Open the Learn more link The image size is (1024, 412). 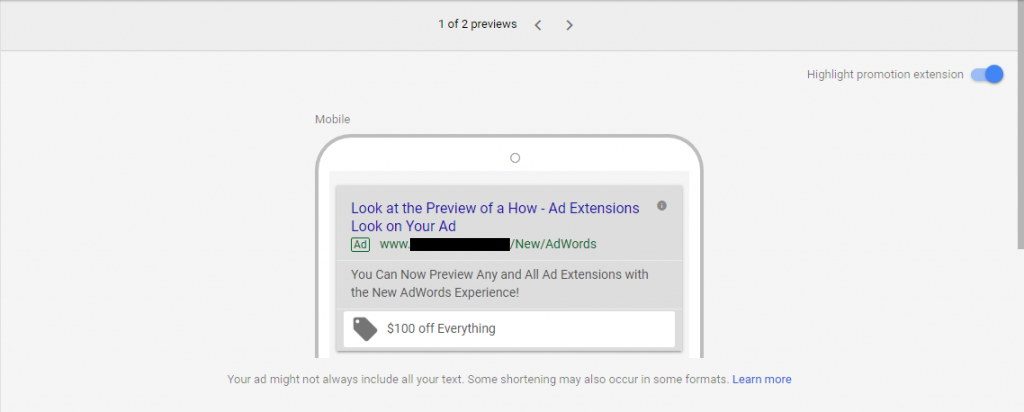tap(761, 379)
